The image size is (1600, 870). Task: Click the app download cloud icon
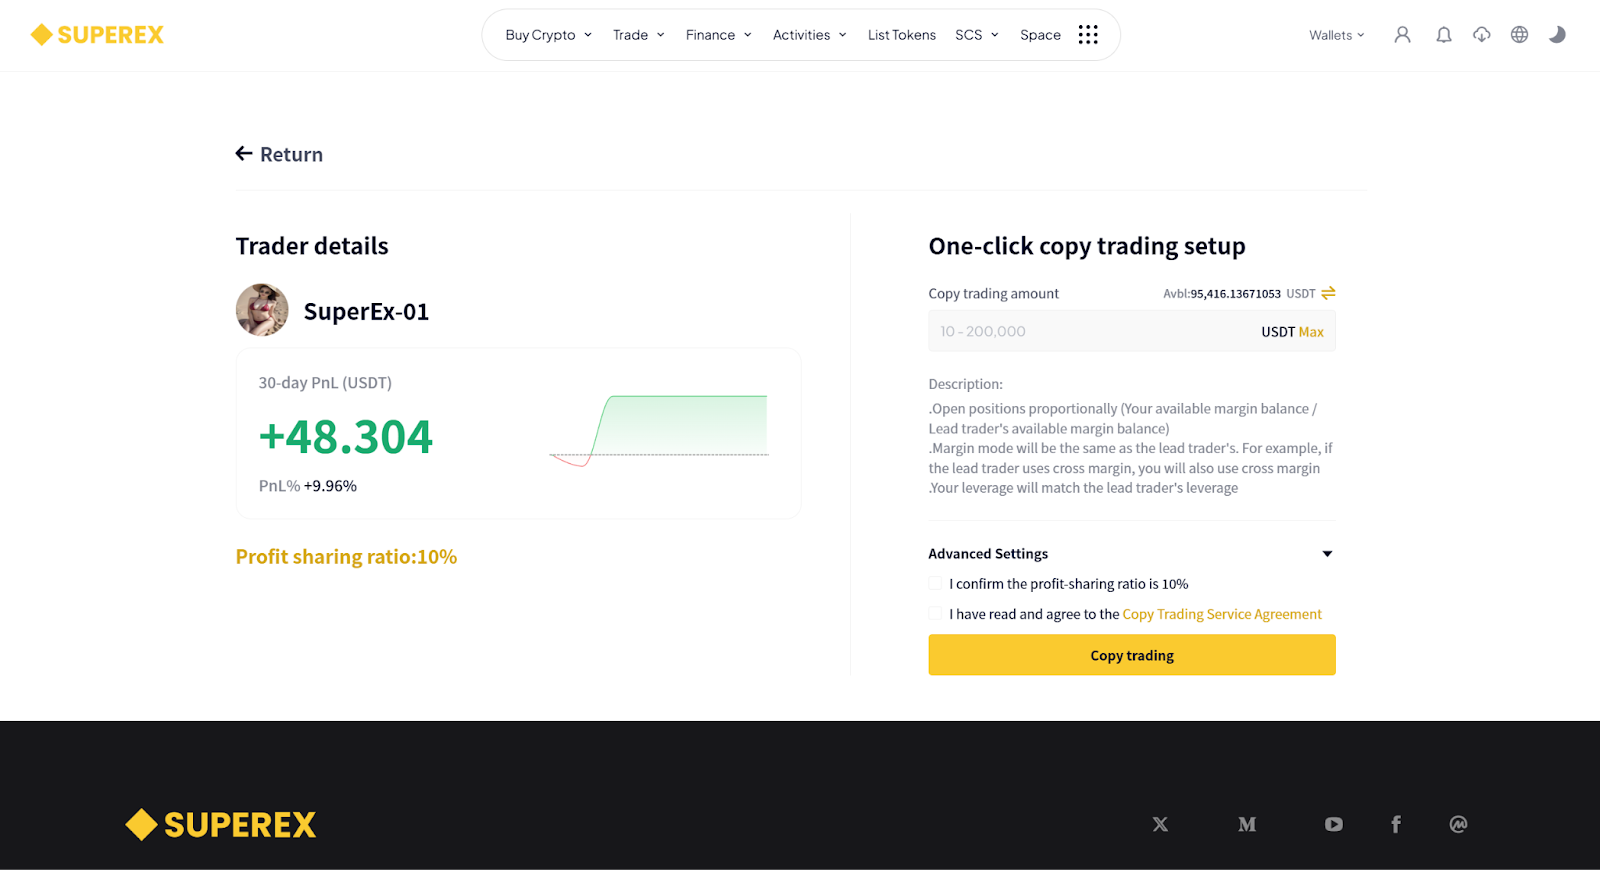click(x=1481, y=35)
